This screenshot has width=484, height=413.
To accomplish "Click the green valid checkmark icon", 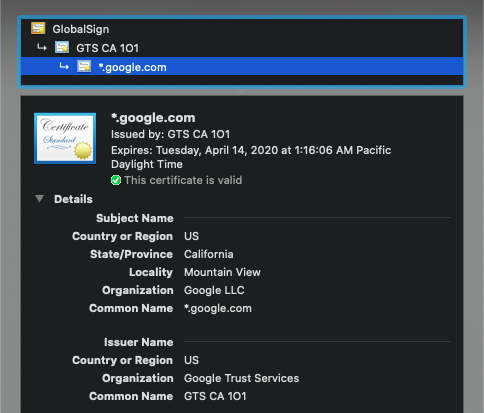I will coord(116,180).
